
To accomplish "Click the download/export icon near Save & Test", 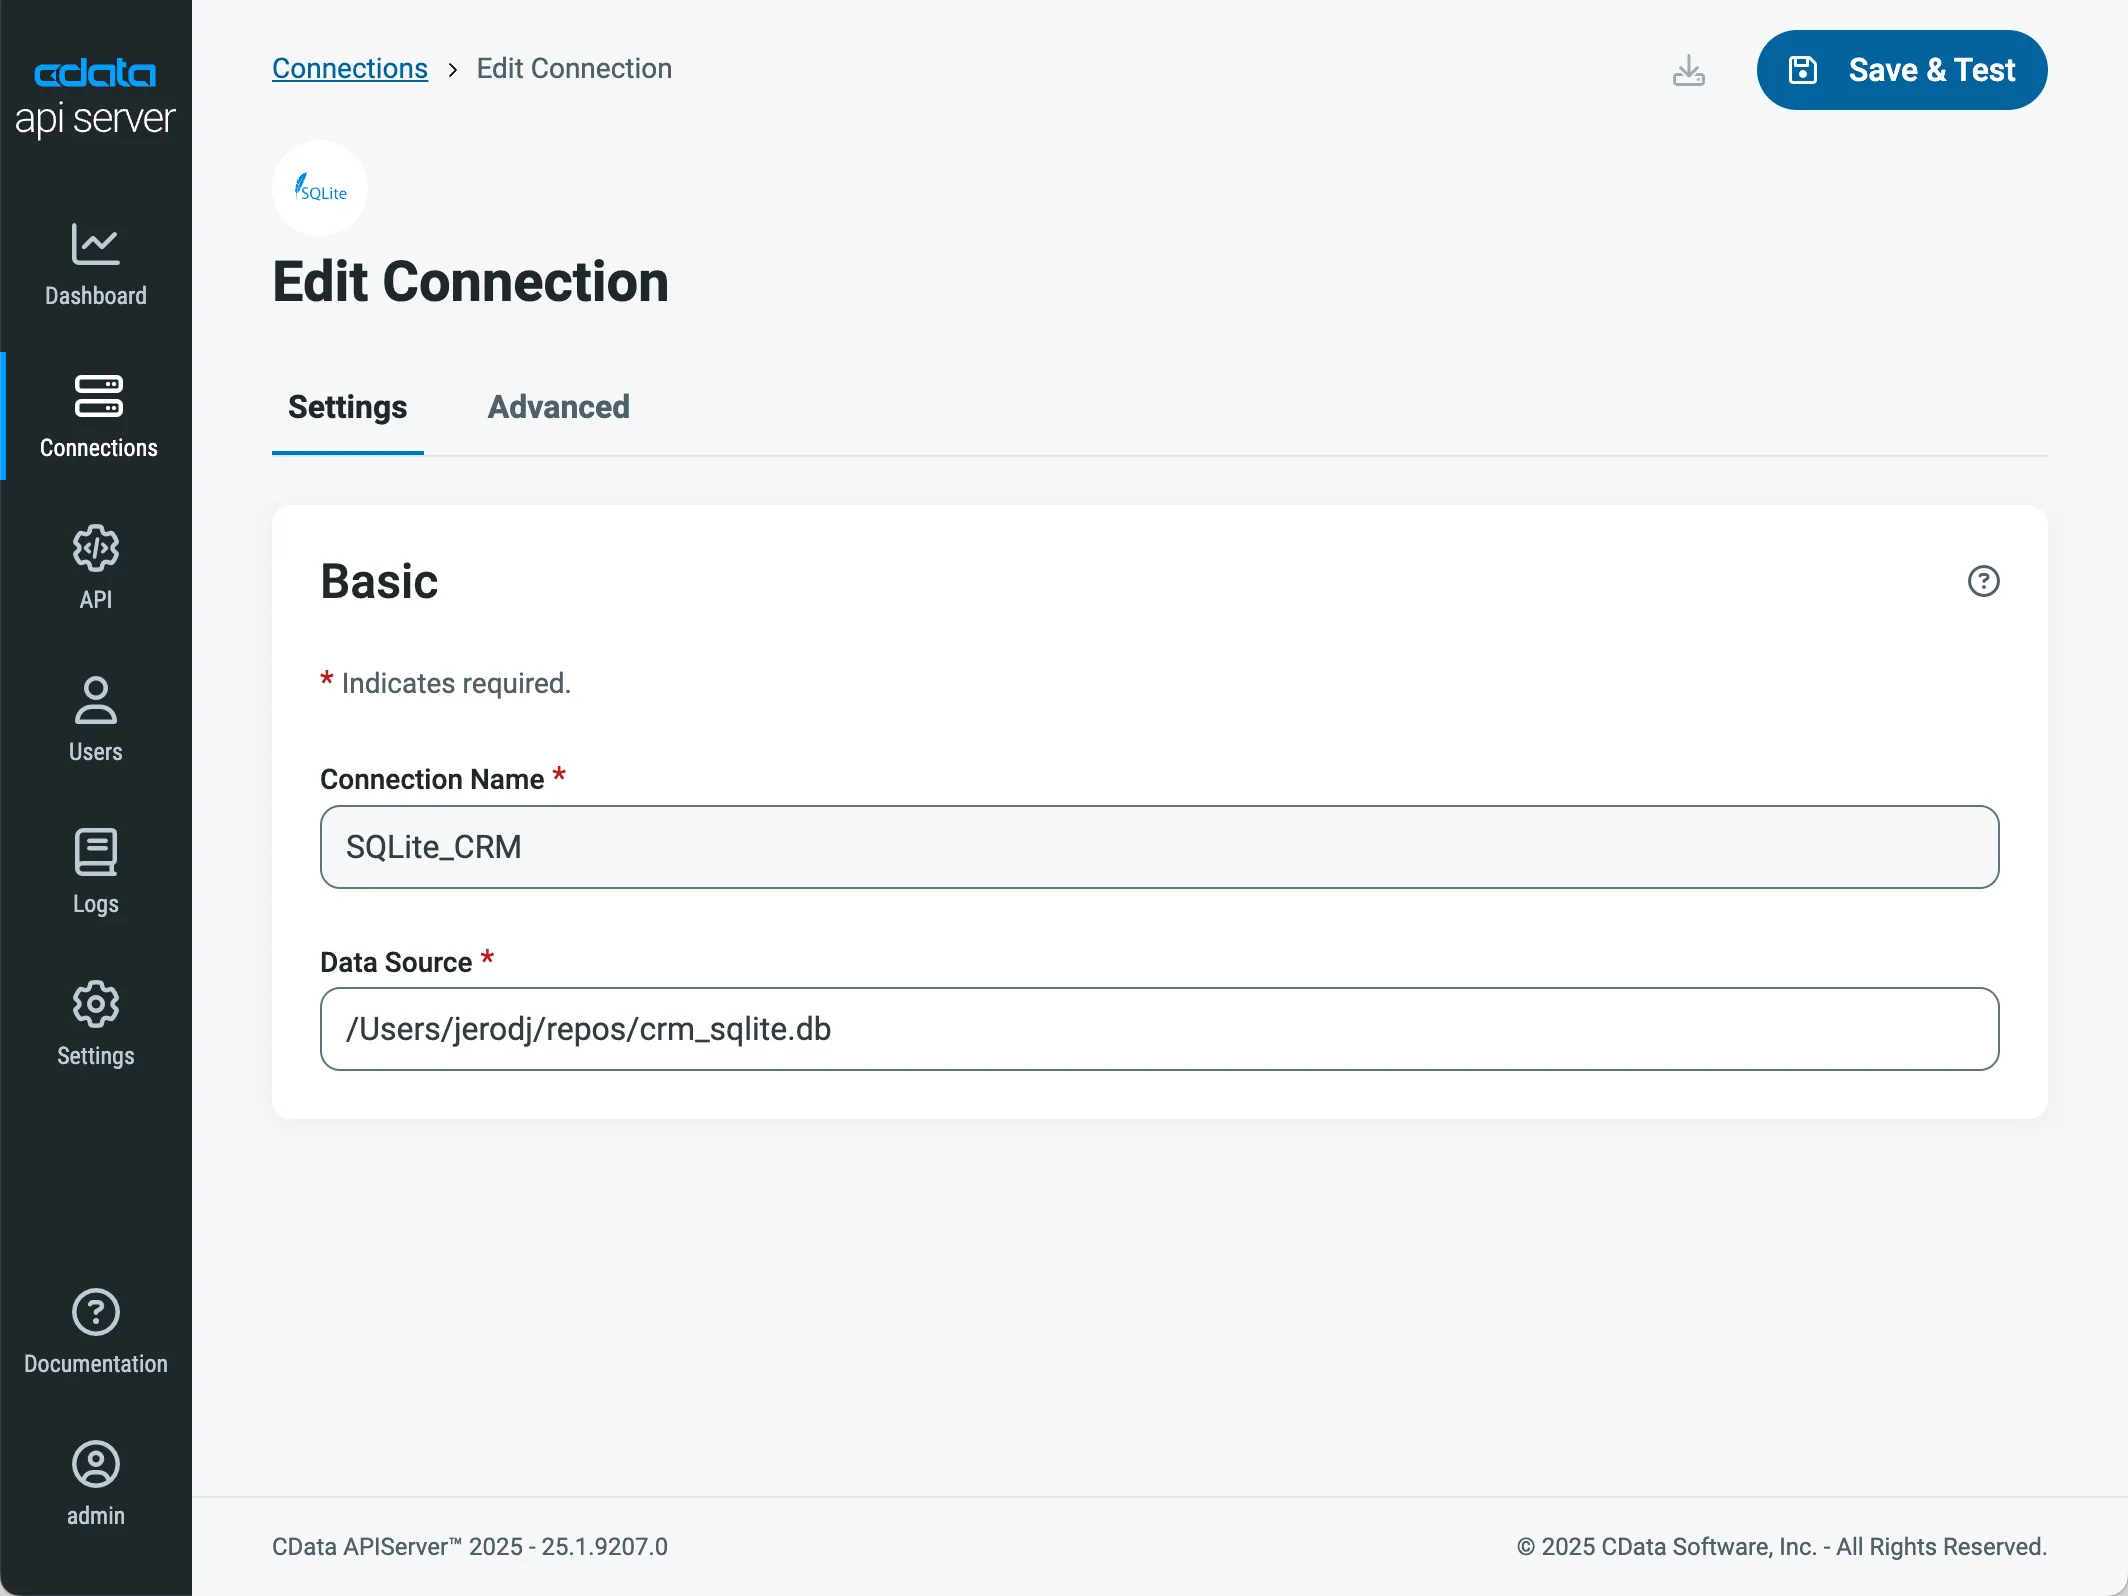I will (1689, 69).
